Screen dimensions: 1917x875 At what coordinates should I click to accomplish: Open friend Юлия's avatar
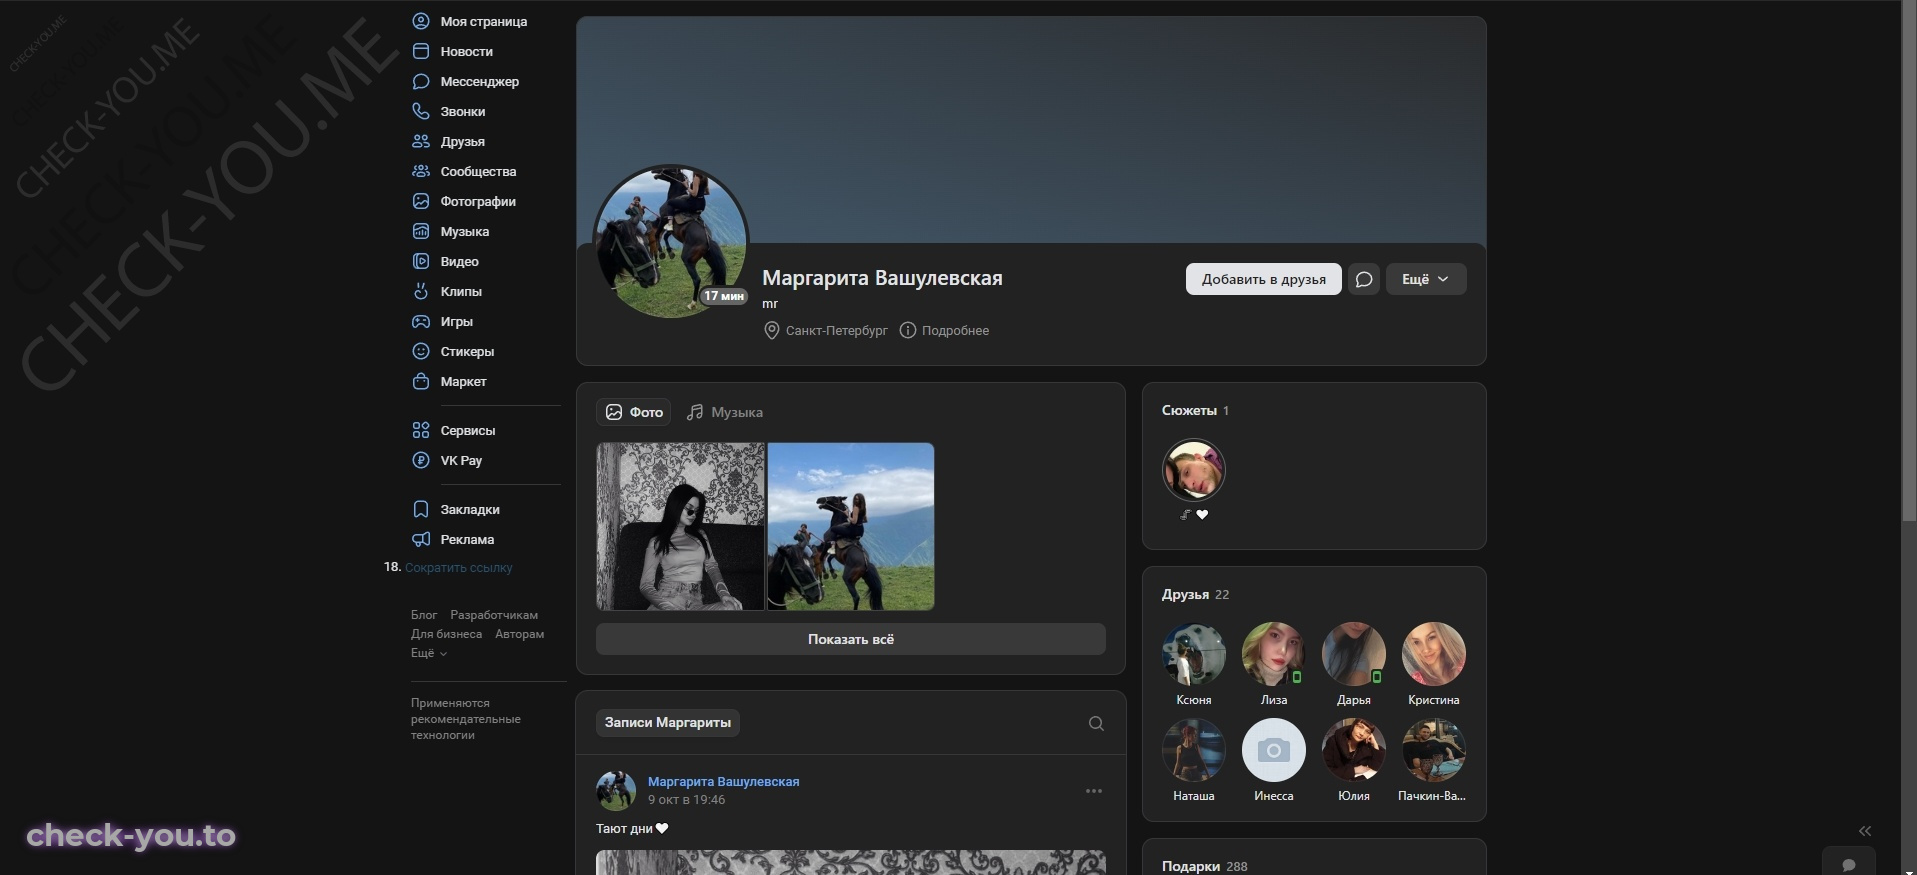click(1354, 750)
